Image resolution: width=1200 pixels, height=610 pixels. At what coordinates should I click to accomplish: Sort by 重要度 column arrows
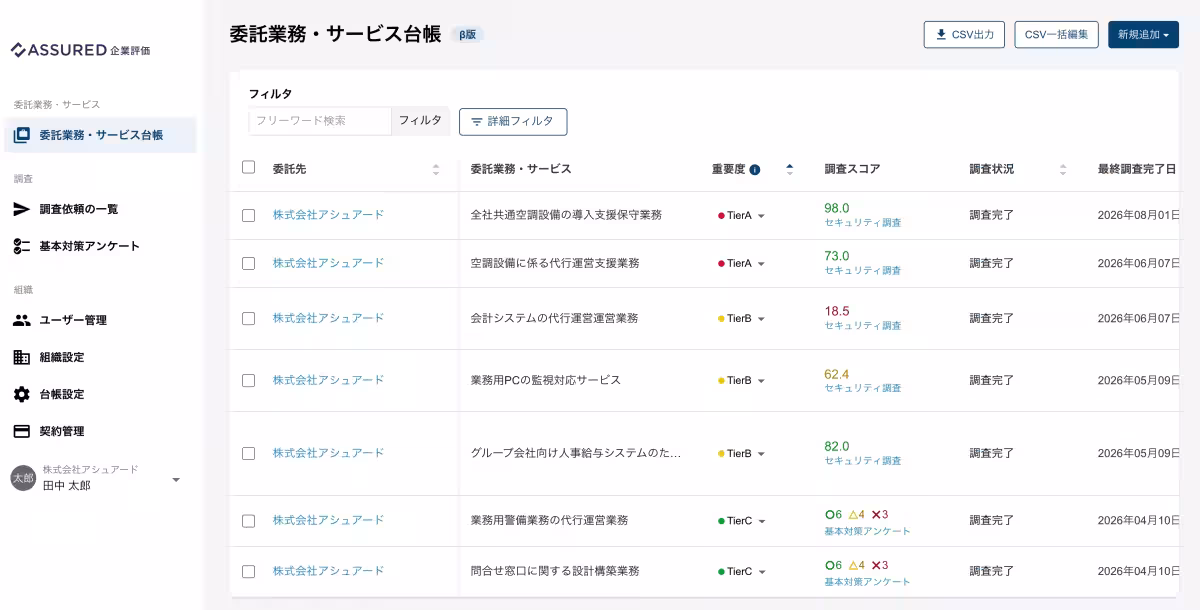coord(790,170)
